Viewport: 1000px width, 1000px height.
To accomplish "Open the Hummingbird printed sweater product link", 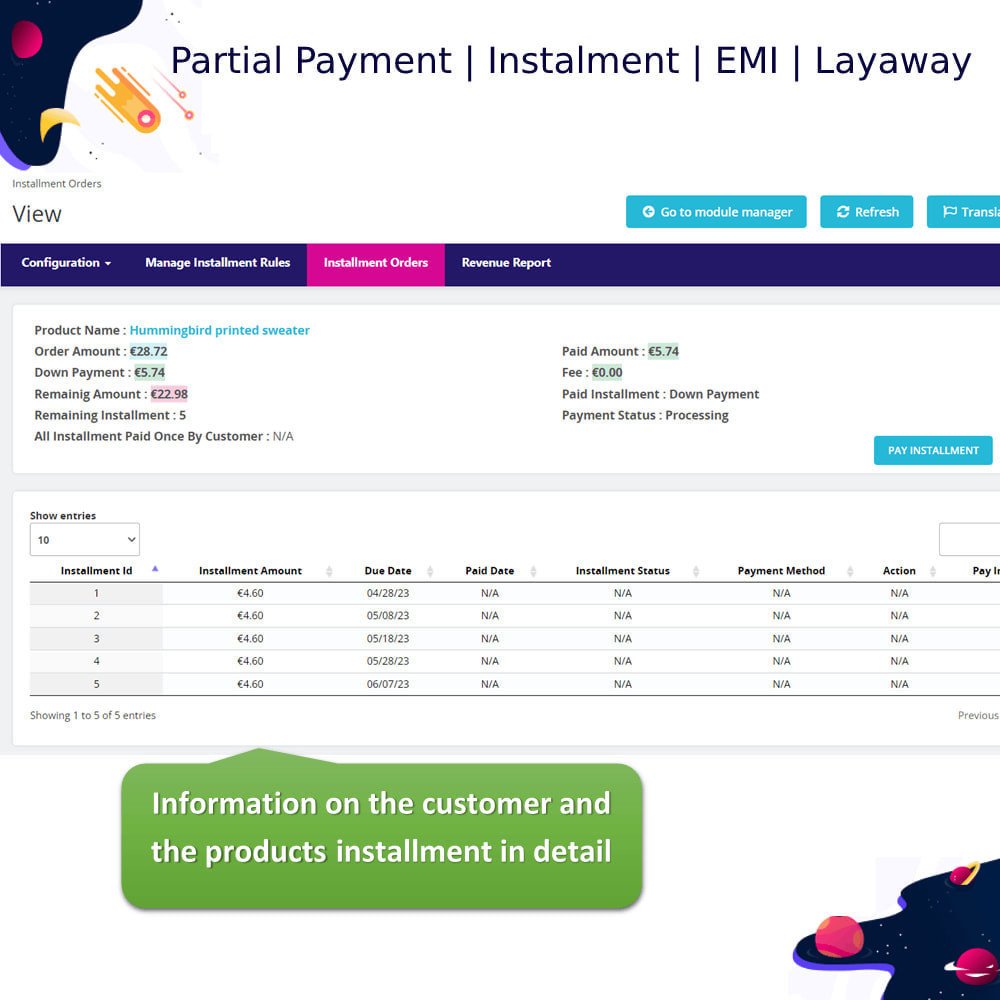I will click(219, 330).
